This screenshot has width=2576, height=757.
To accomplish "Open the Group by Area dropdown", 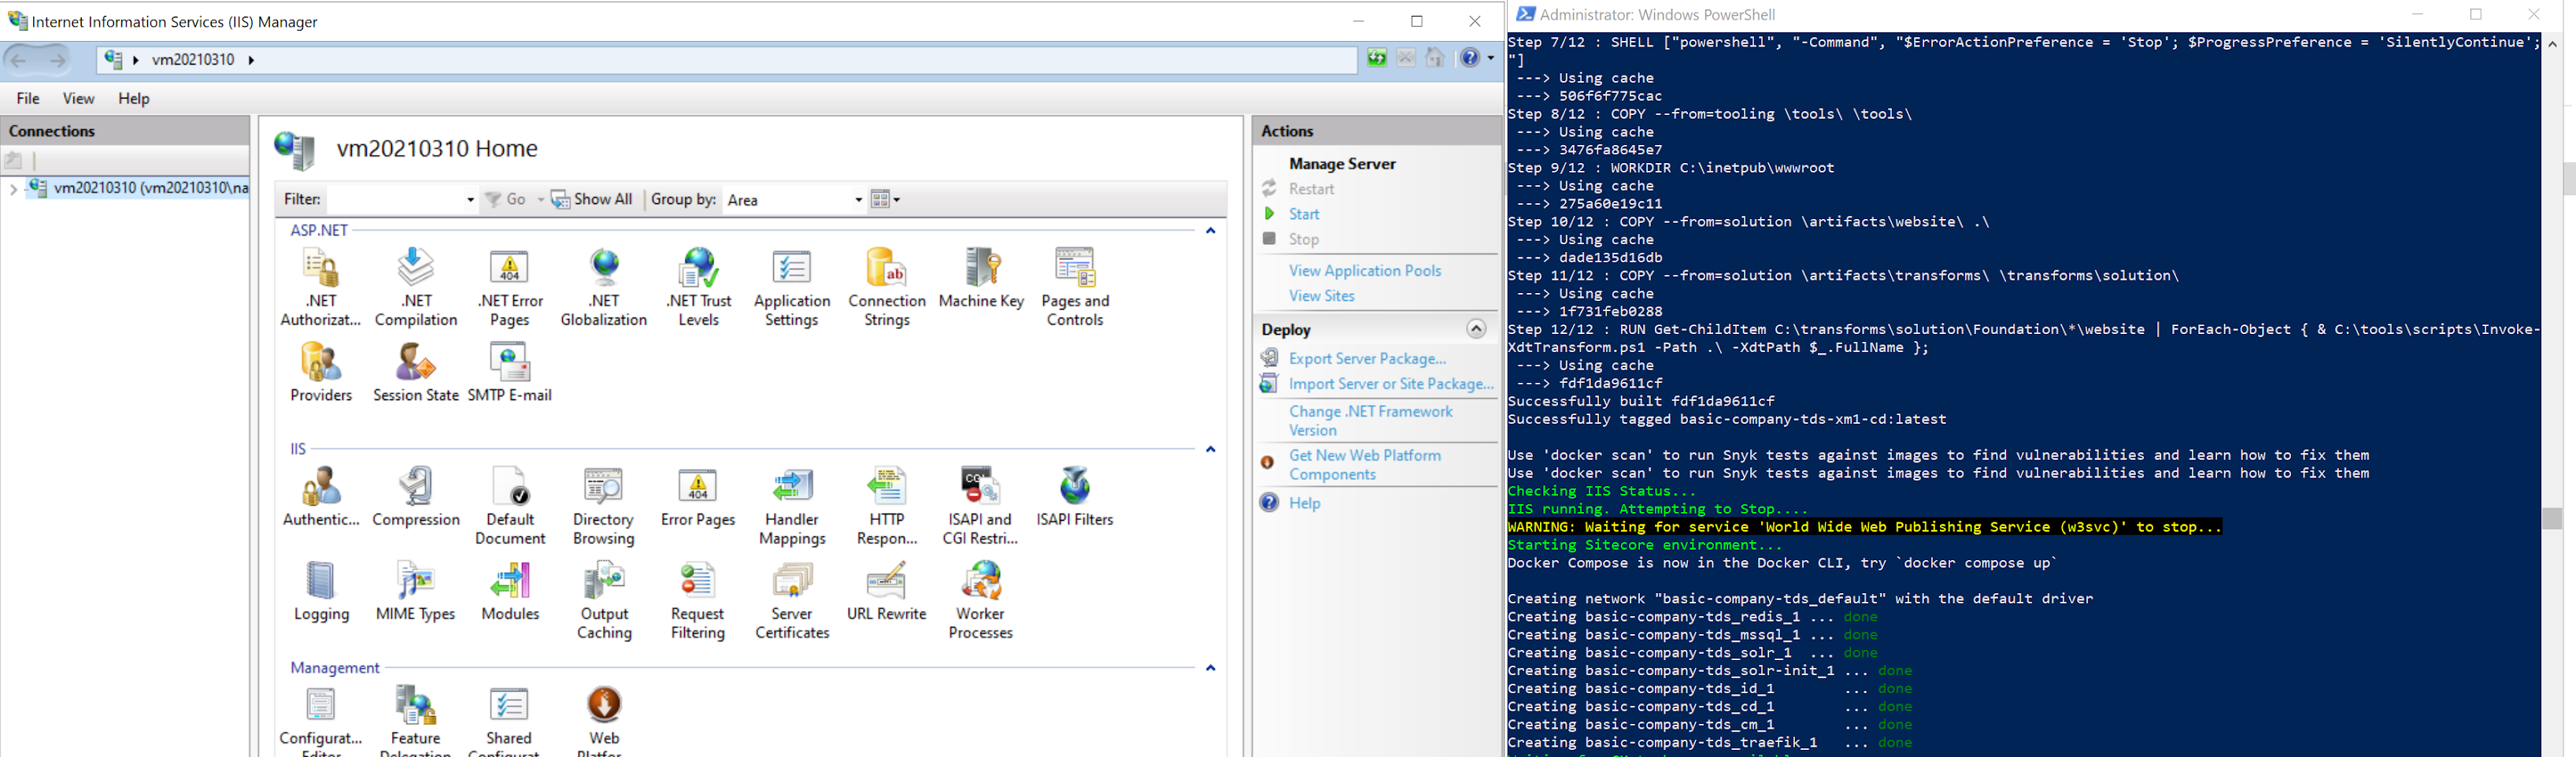I will pyautogui.click(x=858, y=200).
